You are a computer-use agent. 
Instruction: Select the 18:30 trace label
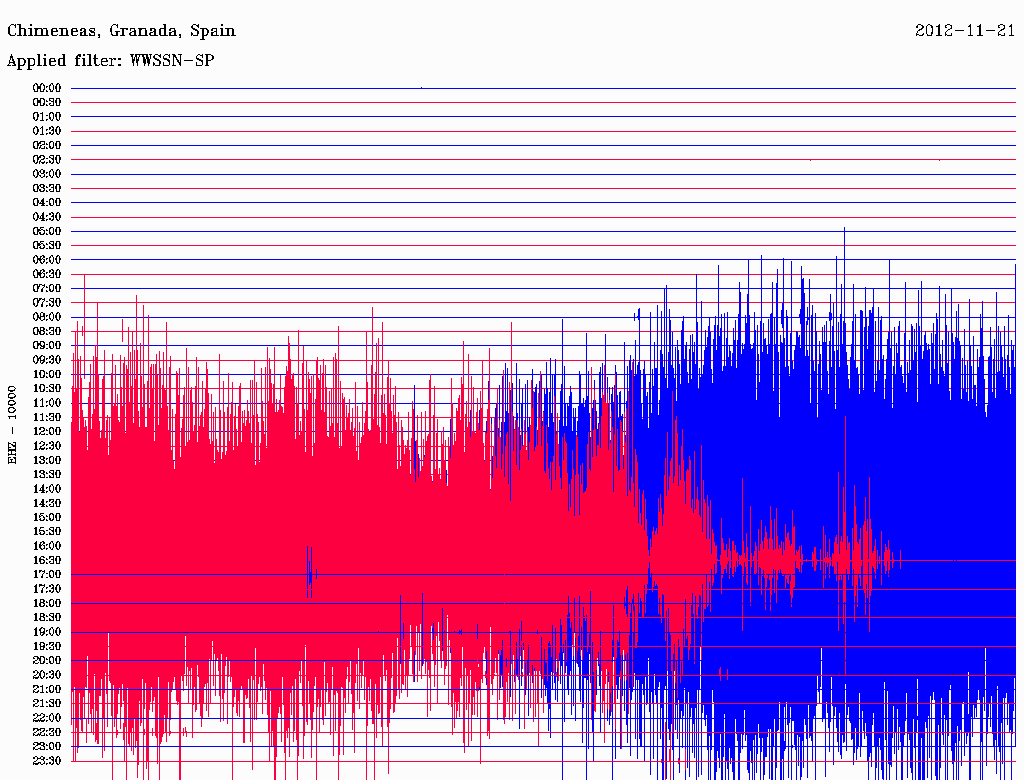(47, 617)
